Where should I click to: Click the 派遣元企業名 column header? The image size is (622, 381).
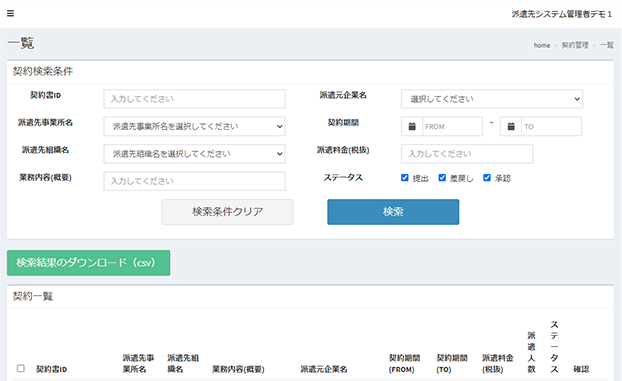(x=324, y=369)
